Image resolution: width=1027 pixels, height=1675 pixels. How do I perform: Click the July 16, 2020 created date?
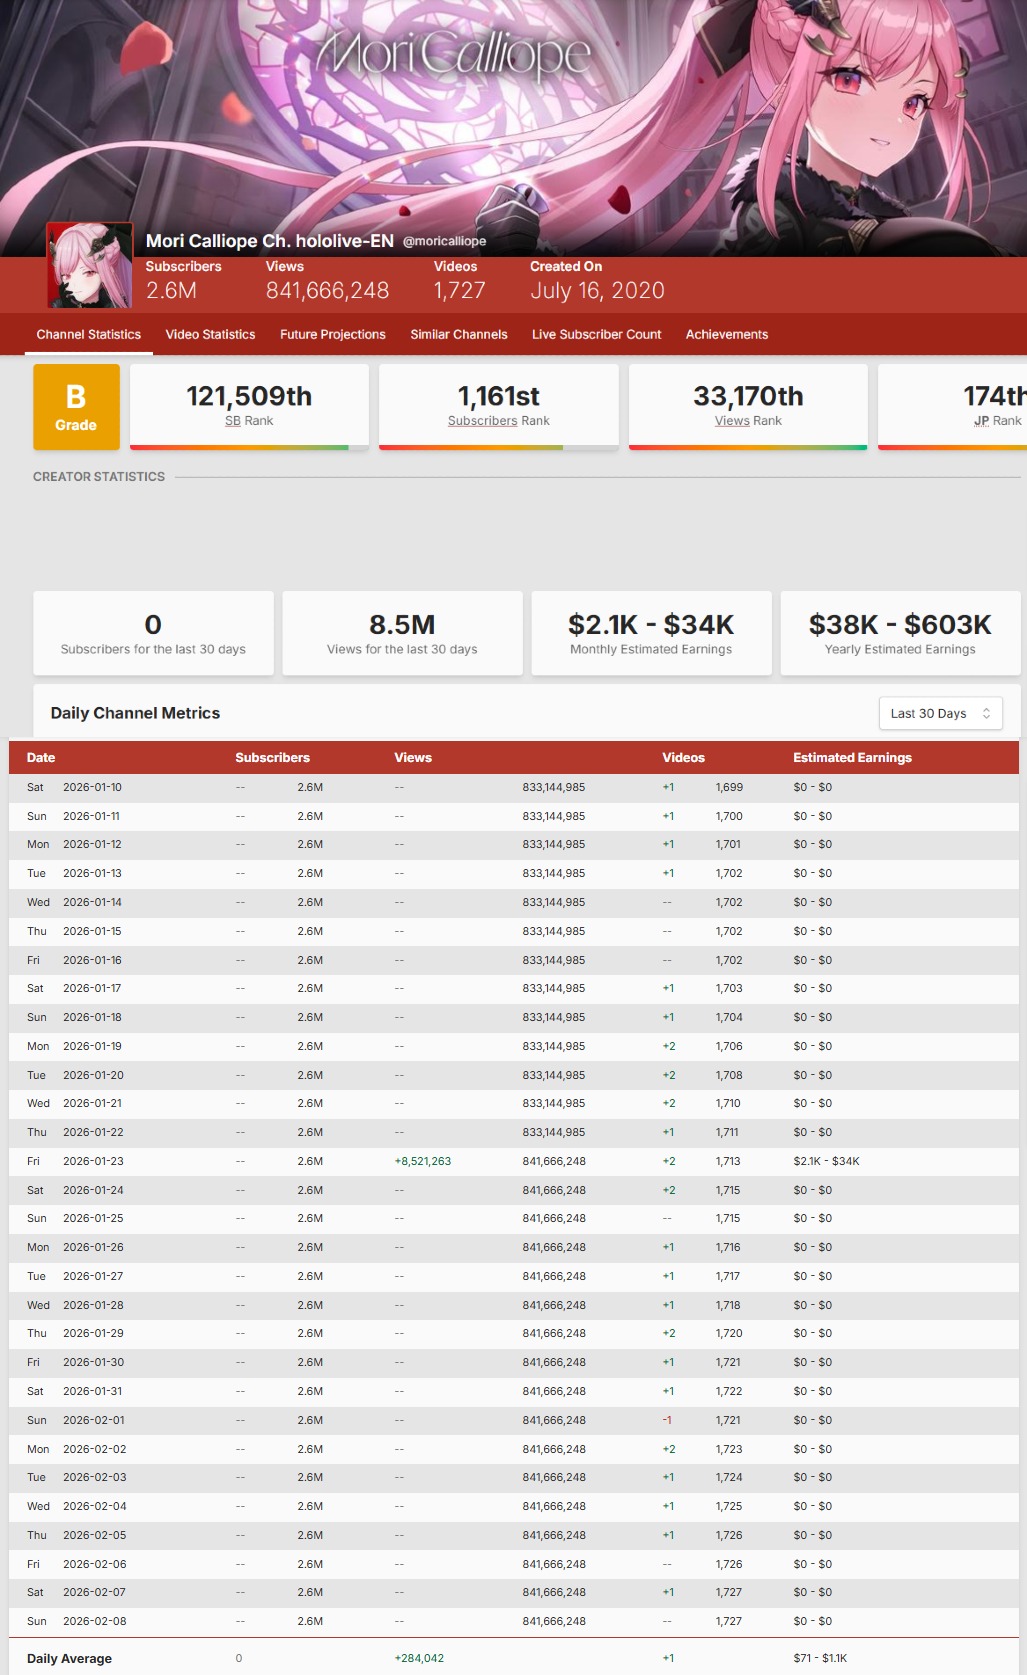point(597,290)
